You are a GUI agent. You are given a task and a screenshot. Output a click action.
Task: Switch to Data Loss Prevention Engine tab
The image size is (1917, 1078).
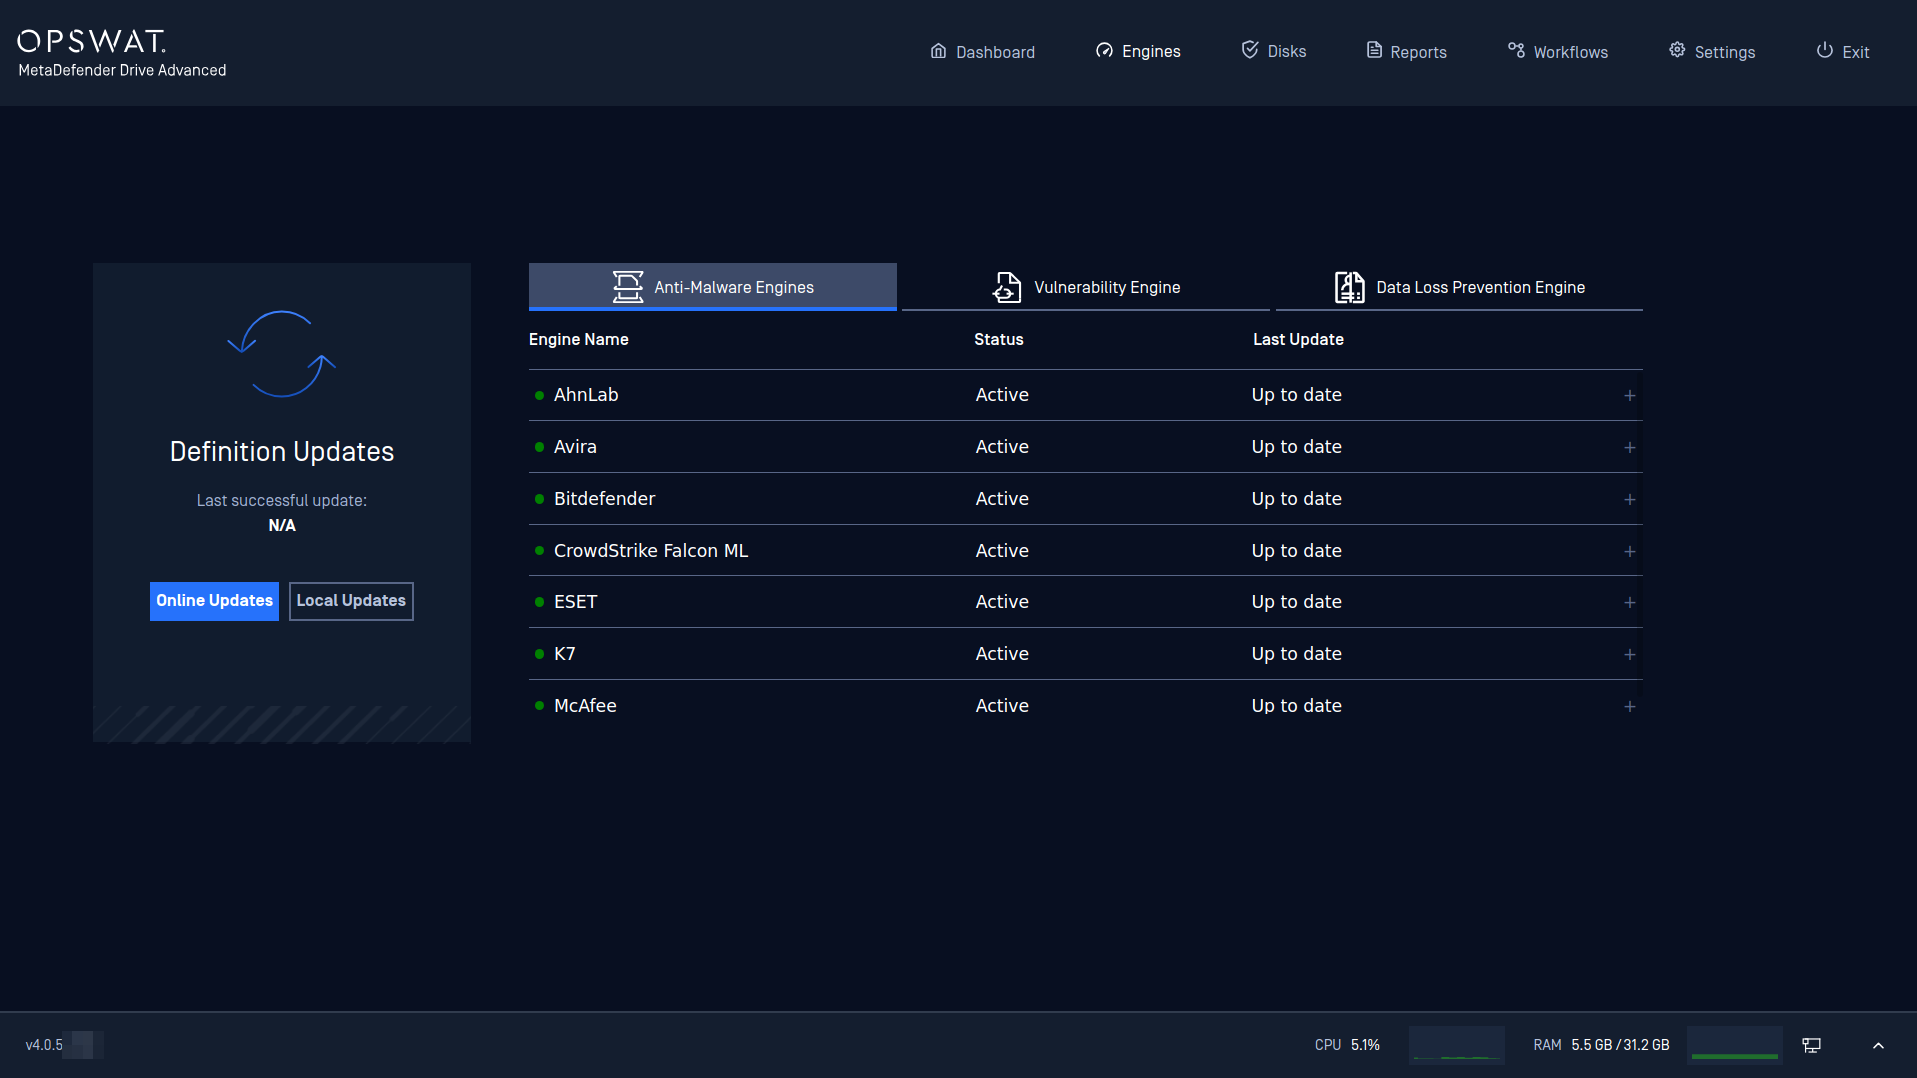1459,287
